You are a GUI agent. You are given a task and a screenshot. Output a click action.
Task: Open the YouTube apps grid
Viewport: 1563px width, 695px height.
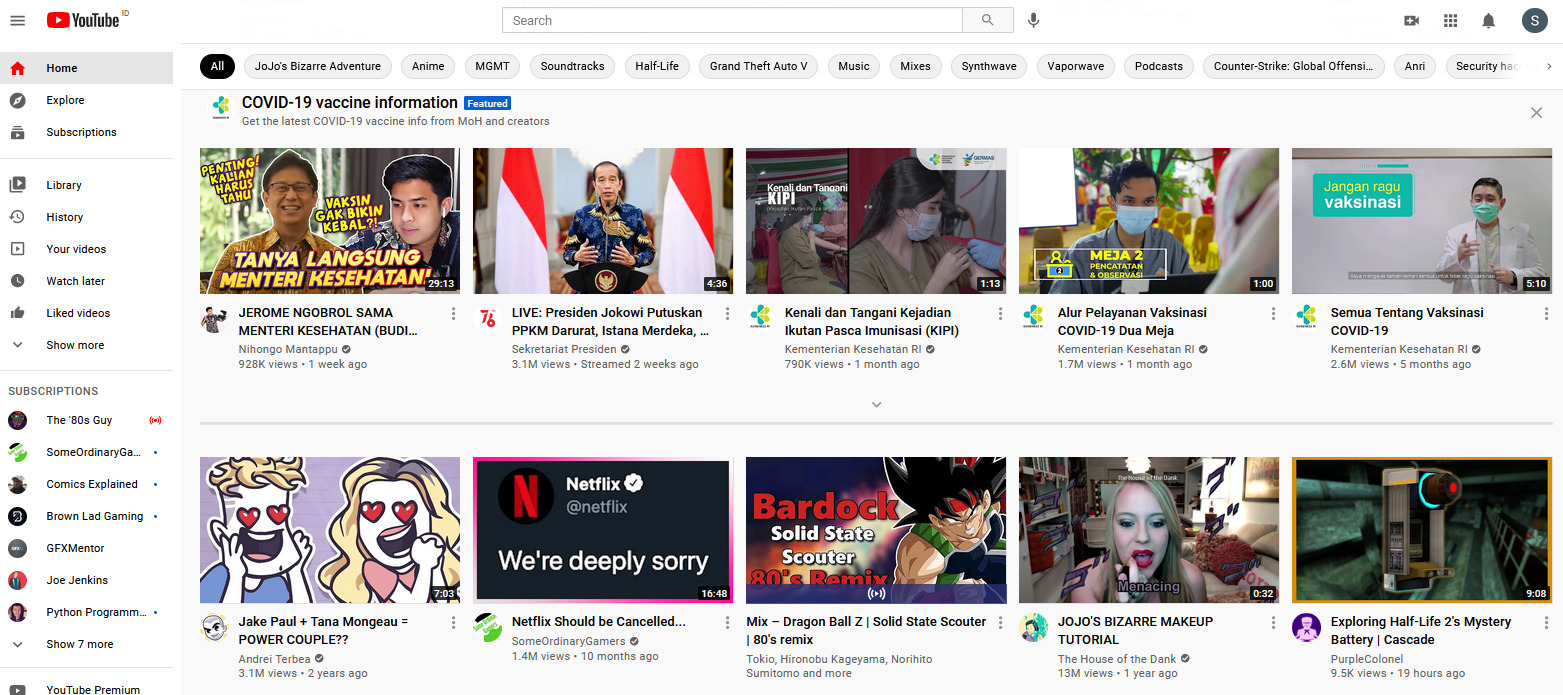coord(1450,20)
